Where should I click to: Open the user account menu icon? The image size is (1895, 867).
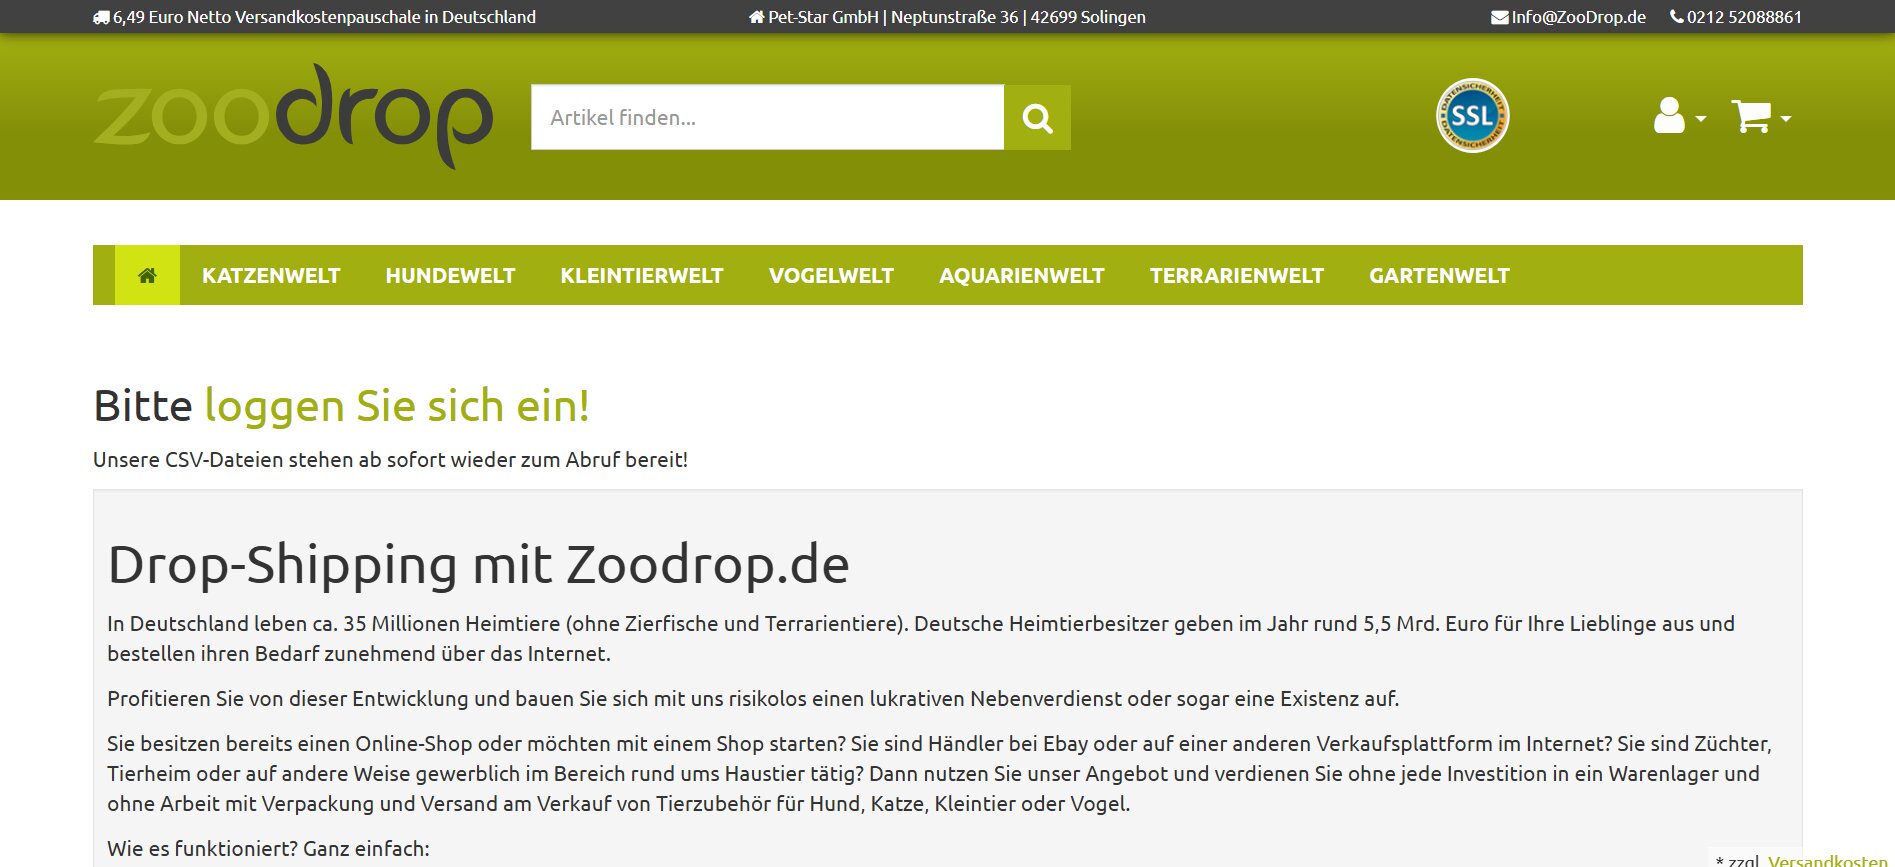pos(1679,116)
